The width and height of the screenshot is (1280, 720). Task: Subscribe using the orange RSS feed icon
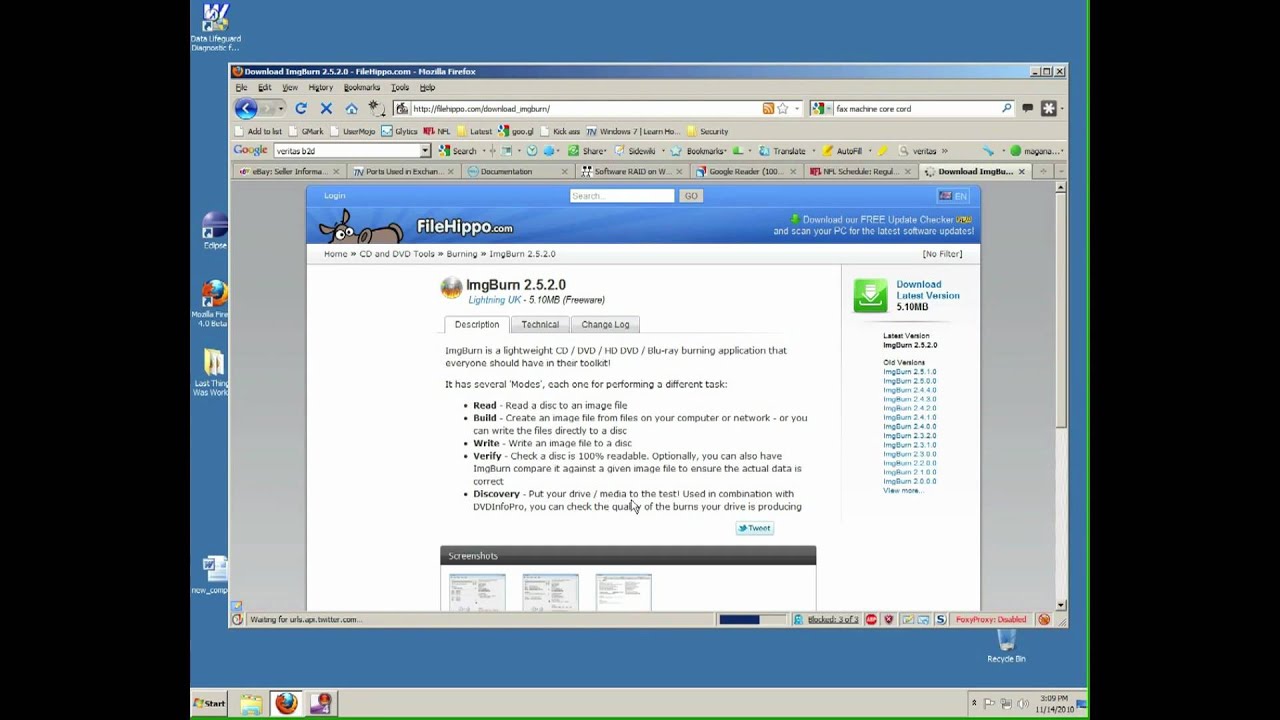768,108
